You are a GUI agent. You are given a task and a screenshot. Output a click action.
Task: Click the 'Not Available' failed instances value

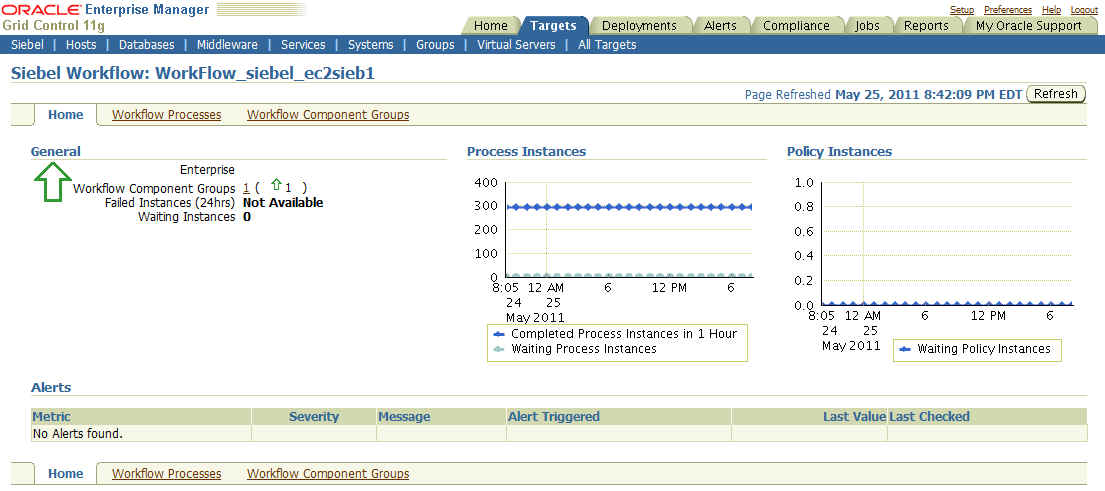point(283,203)
